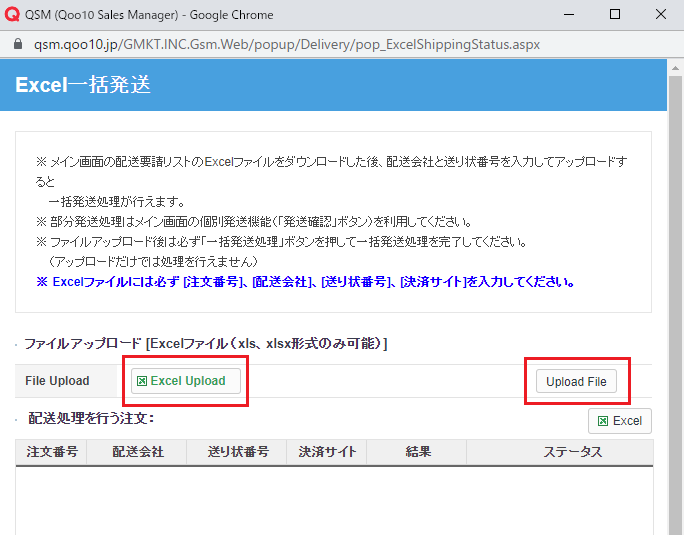Viewport: 684px width, 535px height.
Task: Click the green icon on the Excel download button
Action: pos(603,421)
